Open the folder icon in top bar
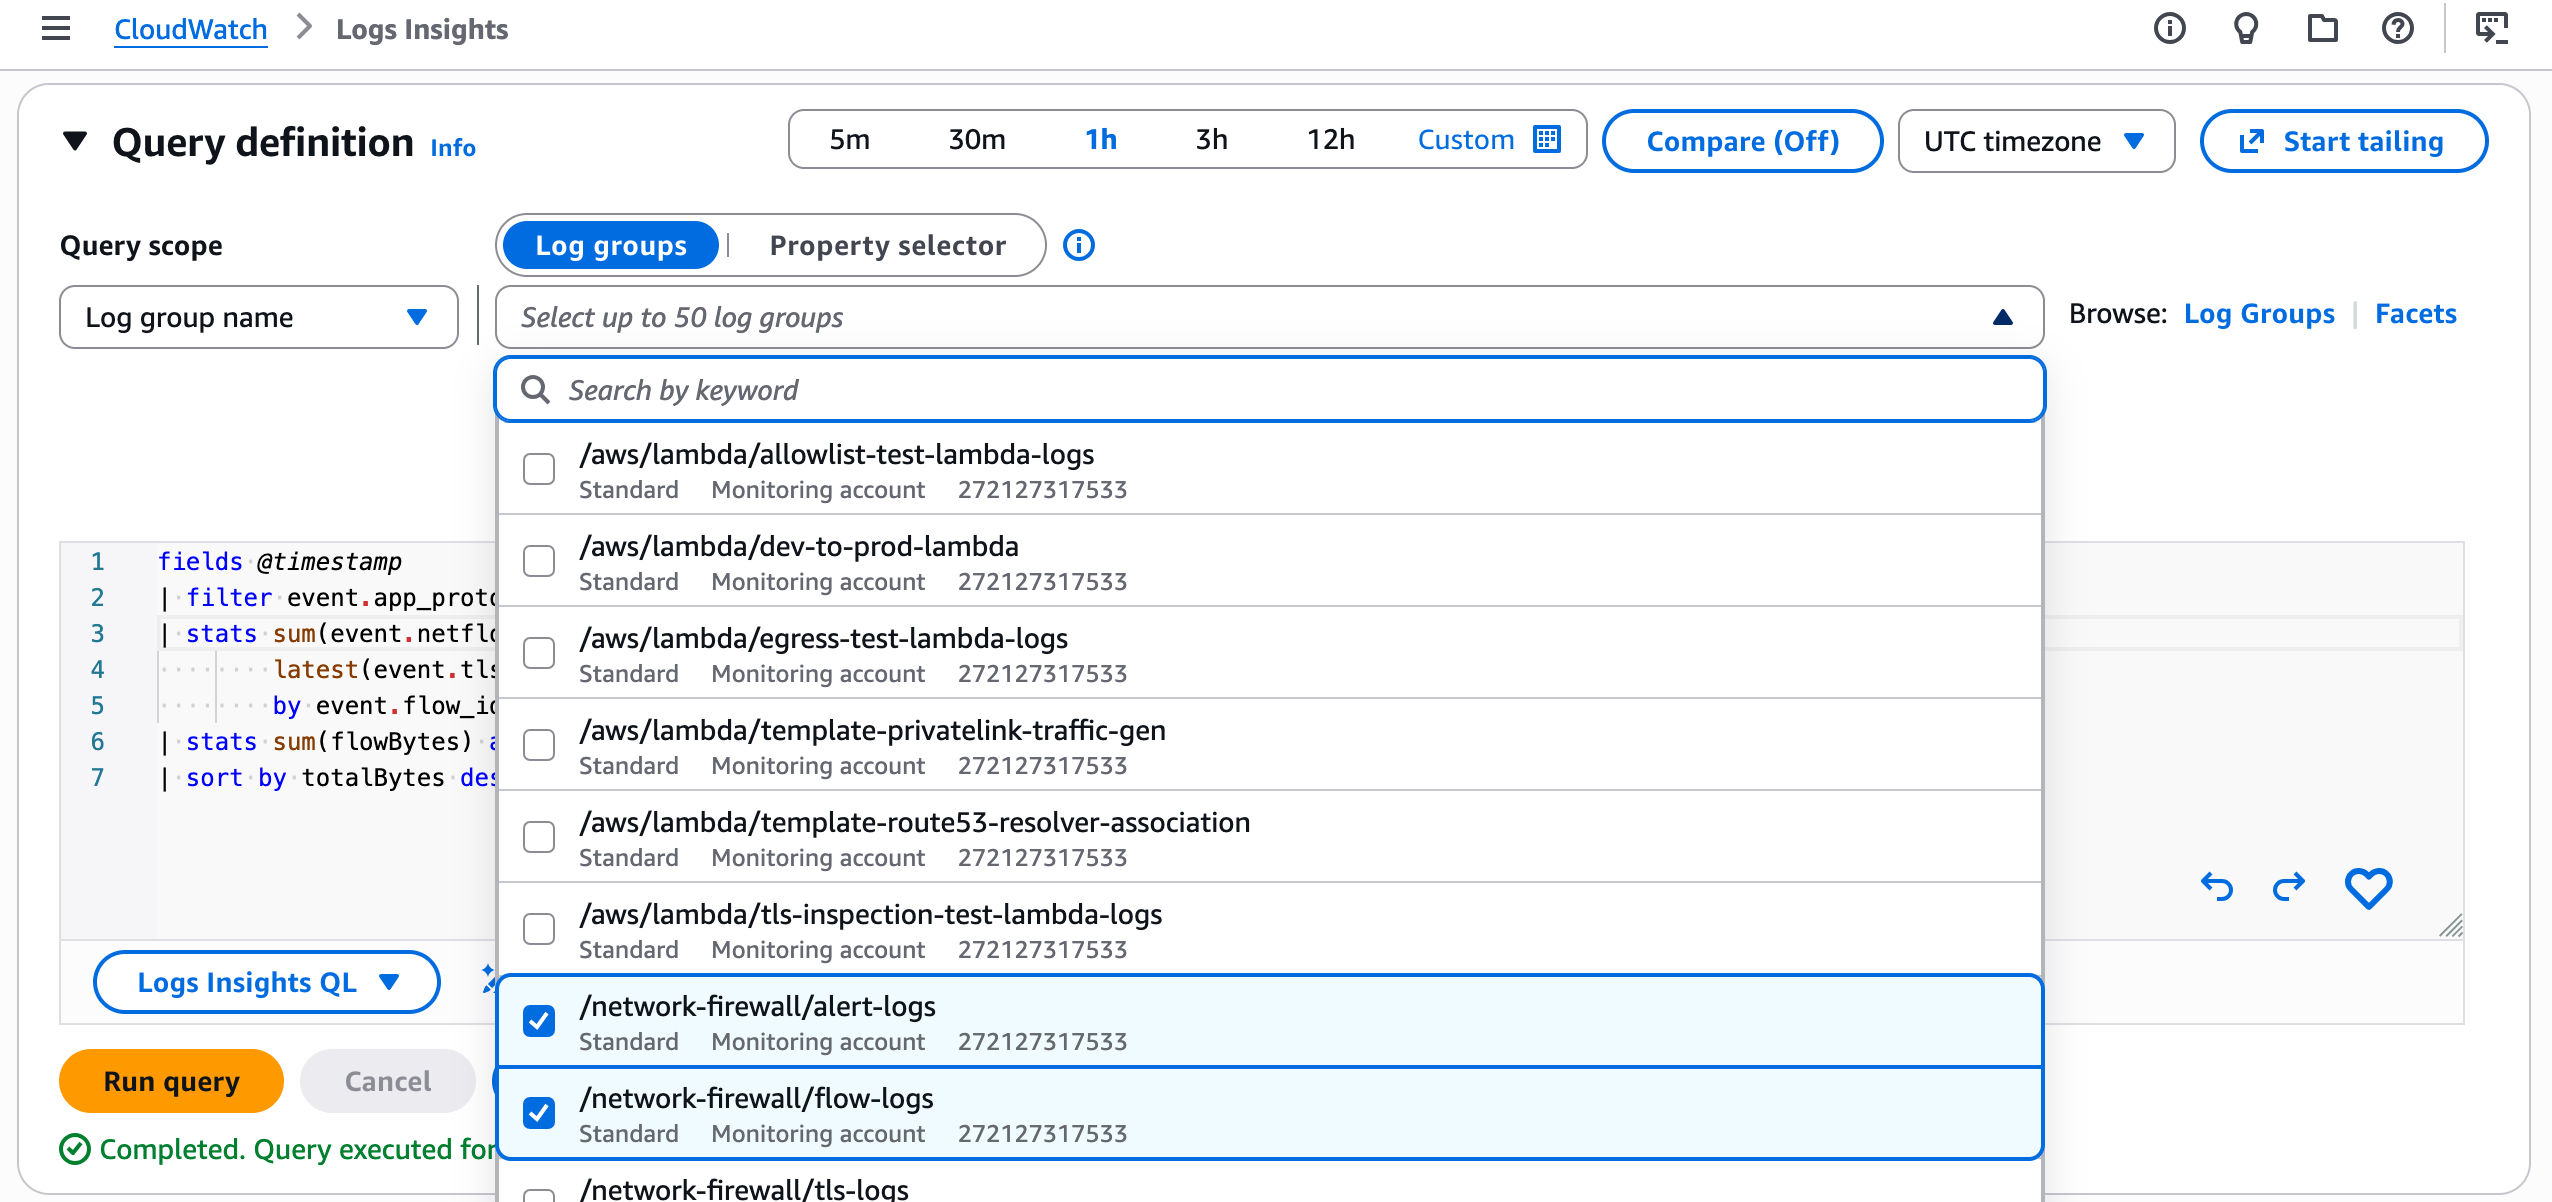Image resolution: width=2552 pixels, height=1202 pixels. pyautogui.click(x=2322, y=29)
